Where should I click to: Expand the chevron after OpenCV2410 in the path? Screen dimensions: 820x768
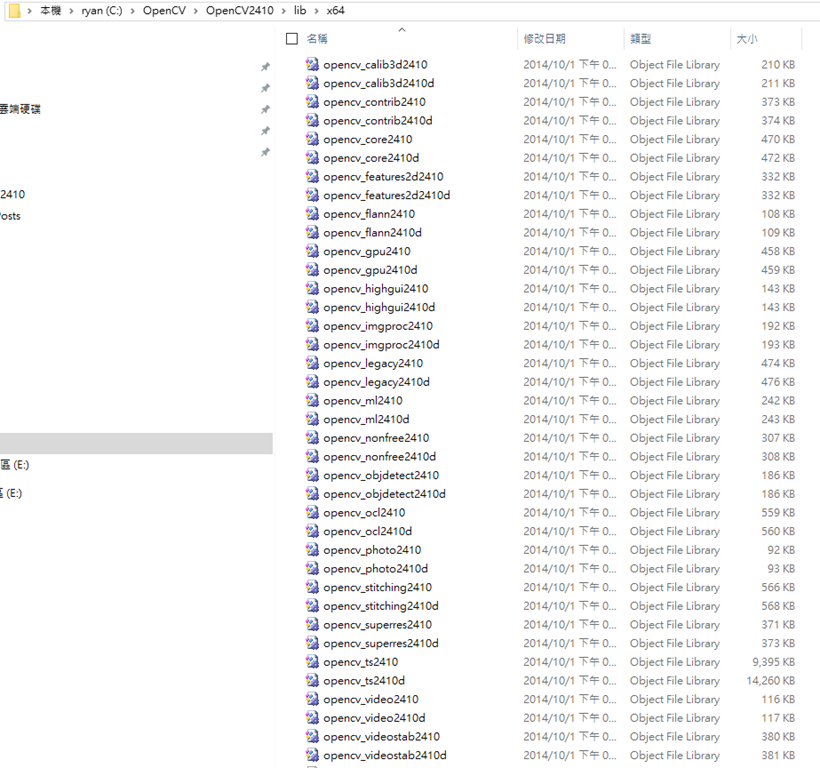tap(283, 11)
